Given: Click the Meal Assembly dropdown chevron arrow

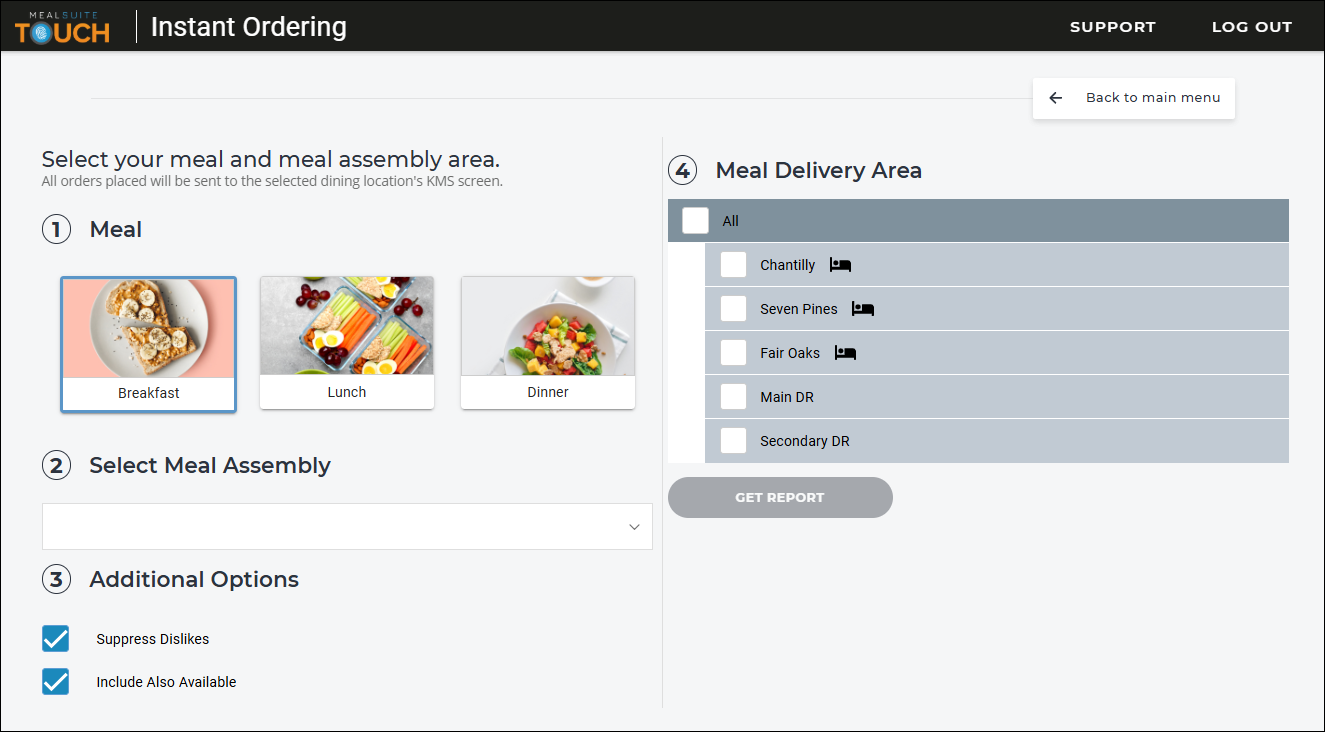Looking at the screenshot, I should pyautogui.click(x=634, y=527).
